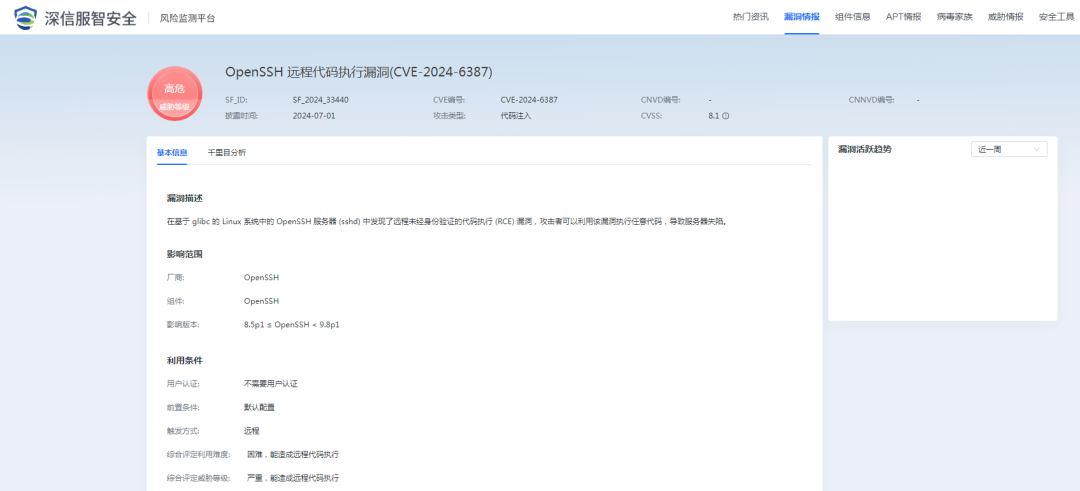Click the CVSS 8.1 info icon
This screenshot has width=1080, height=491.
point(725,116)
